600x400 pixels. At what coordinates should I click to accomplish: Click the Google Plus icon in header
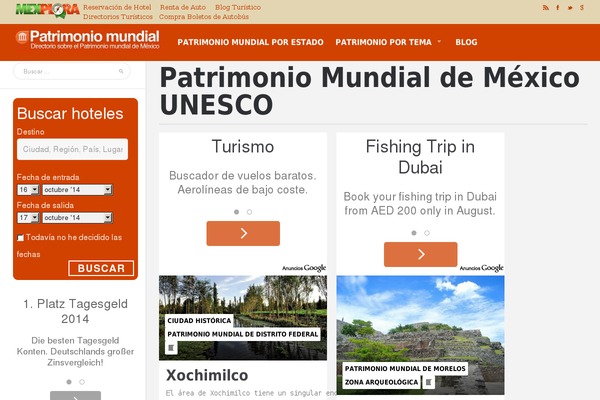582,7
